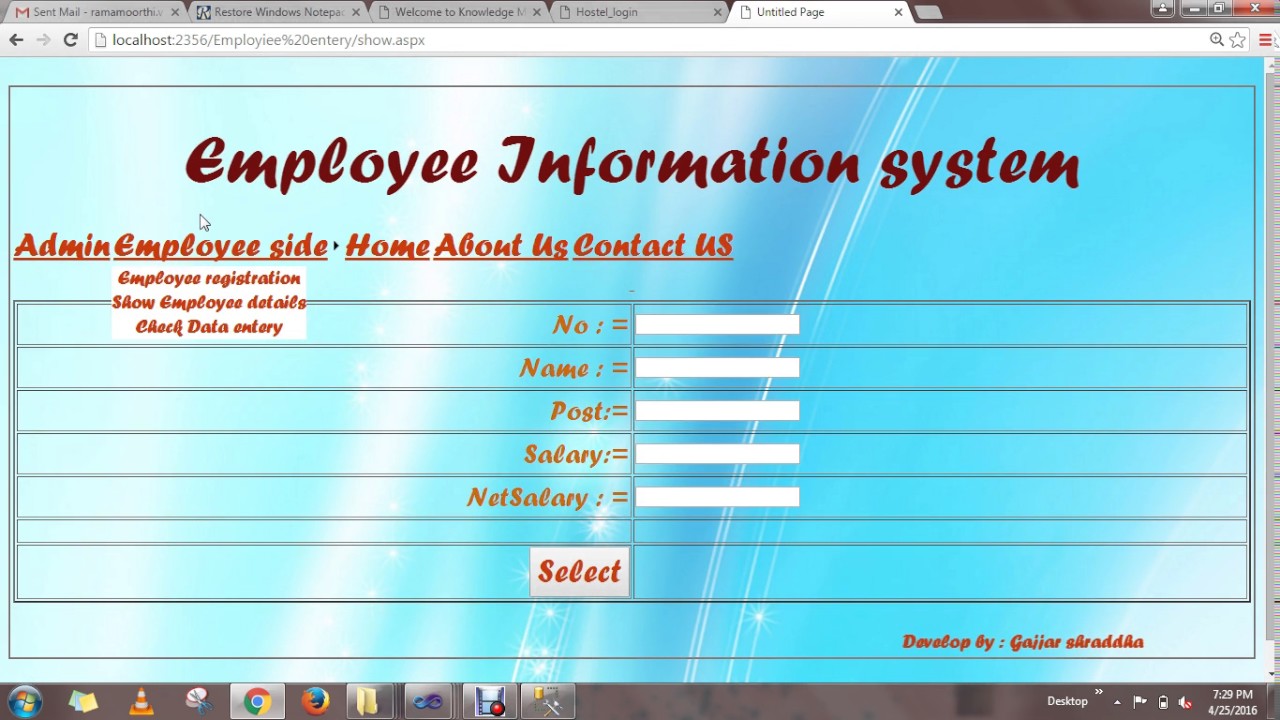Viewport: 1280px width, 720px height.
Task: Show hidden system tray icons
Action: tap(1117, 702)
